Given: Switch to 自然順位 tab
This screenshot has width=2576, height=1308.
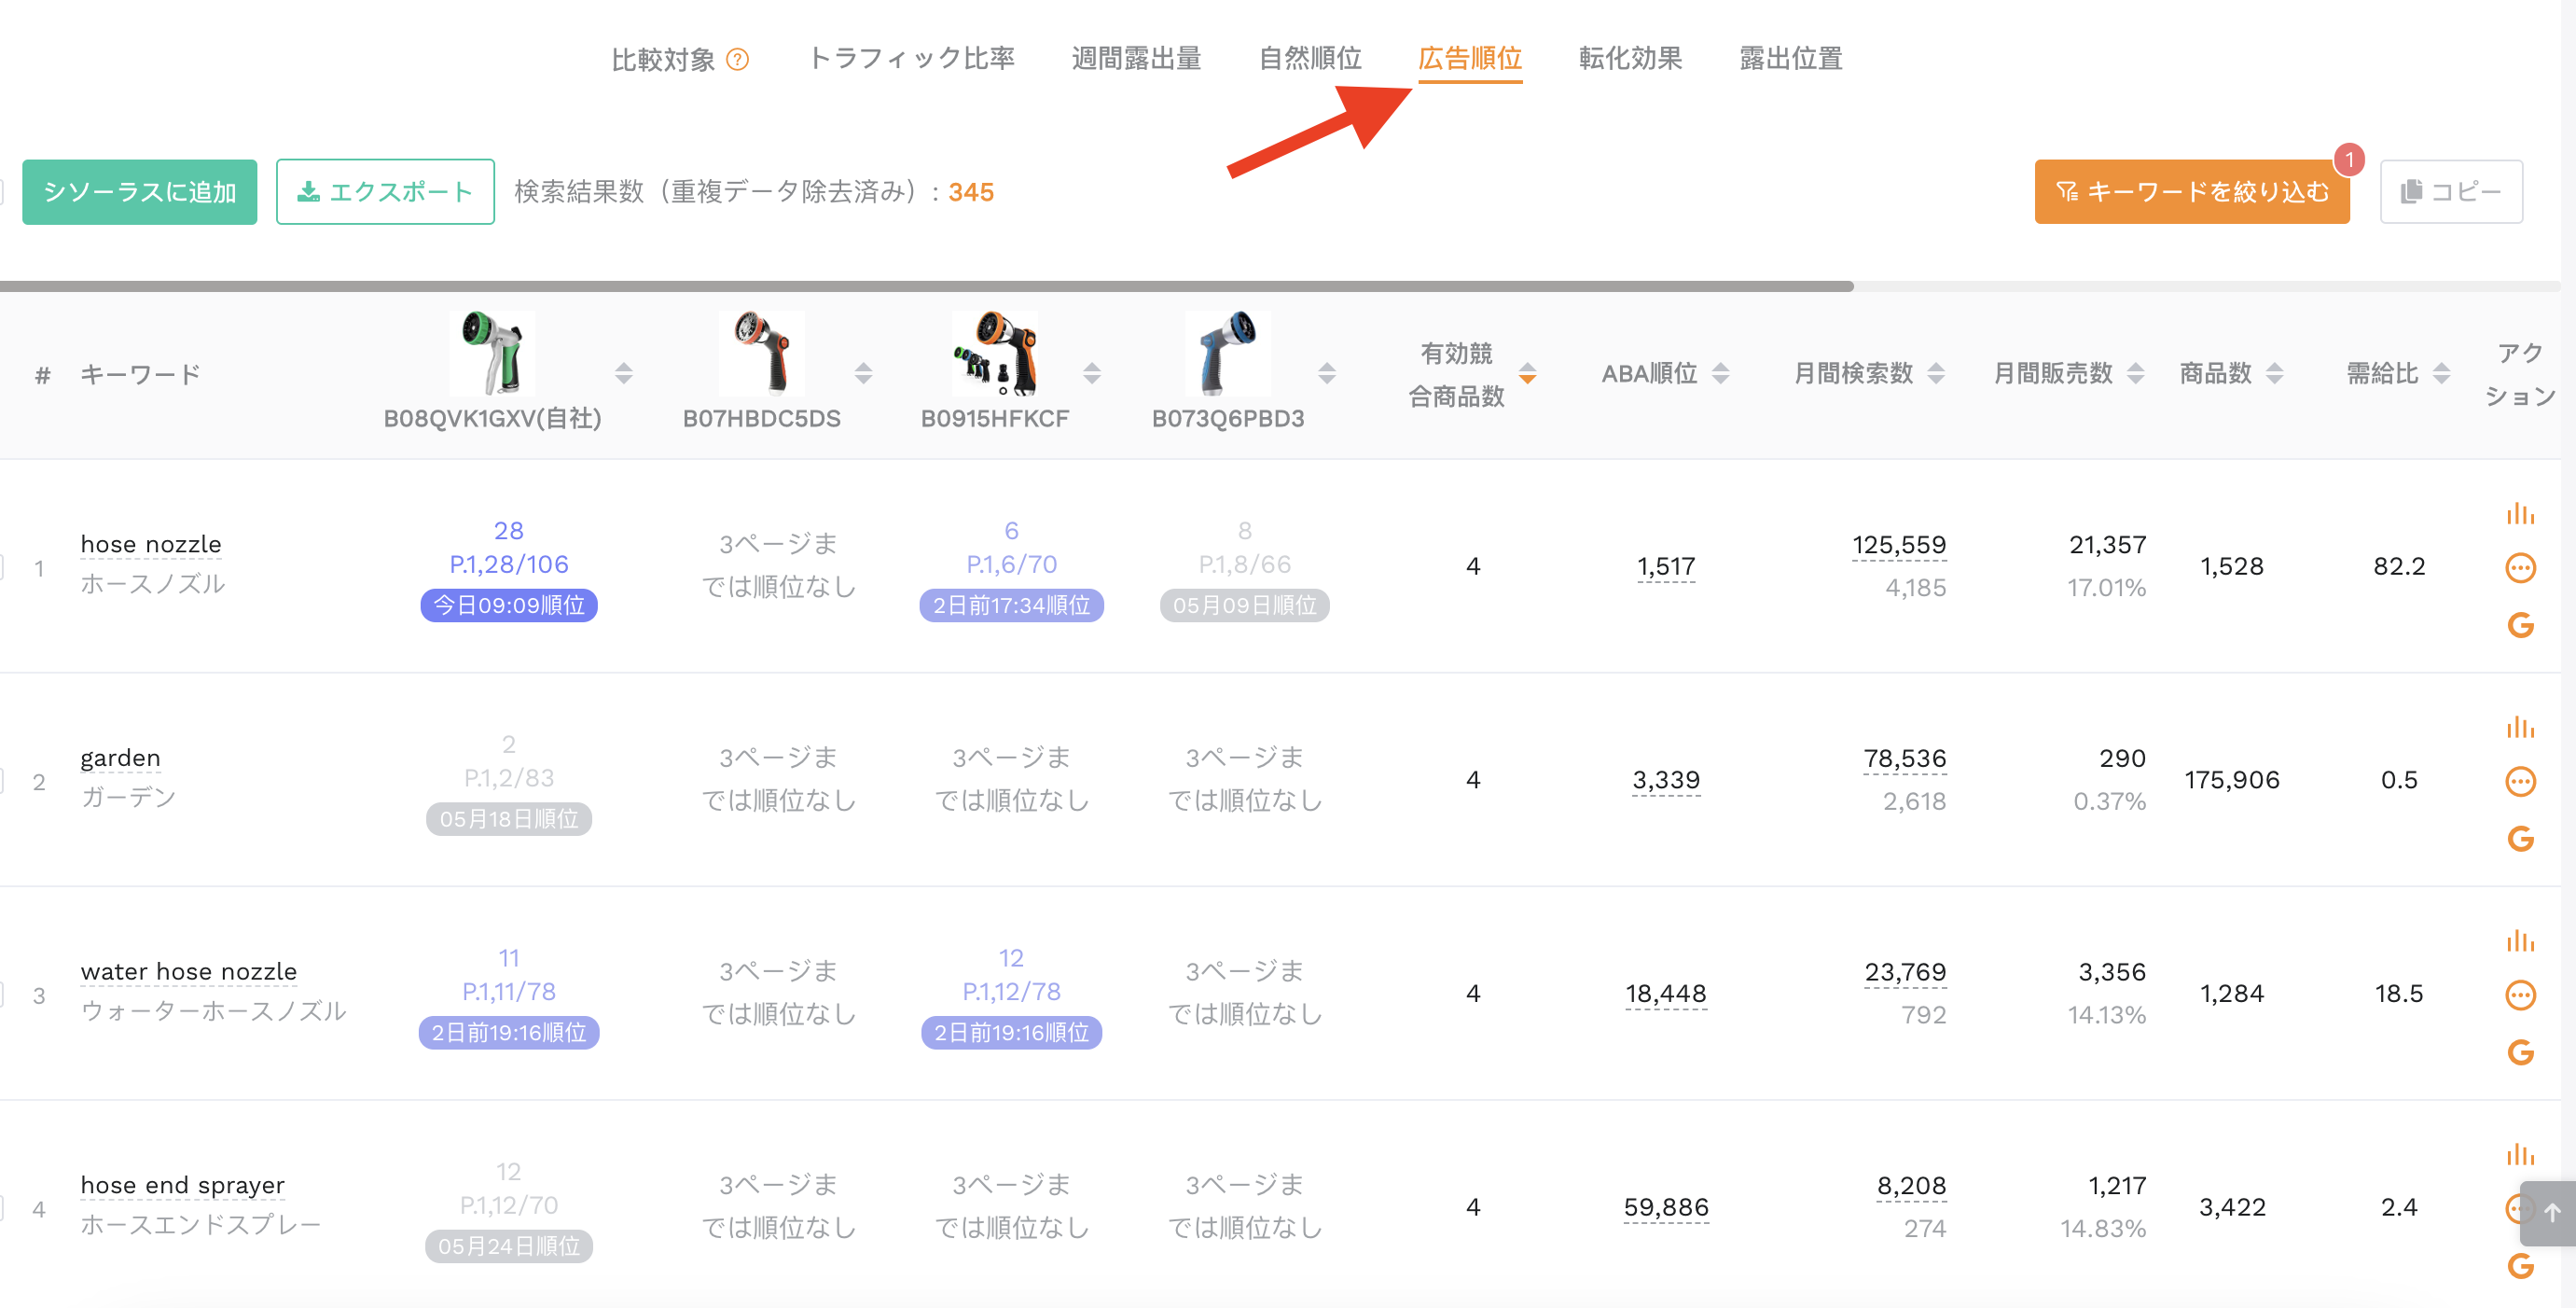Looking at the screenshot, I should tap(1310, 58).
